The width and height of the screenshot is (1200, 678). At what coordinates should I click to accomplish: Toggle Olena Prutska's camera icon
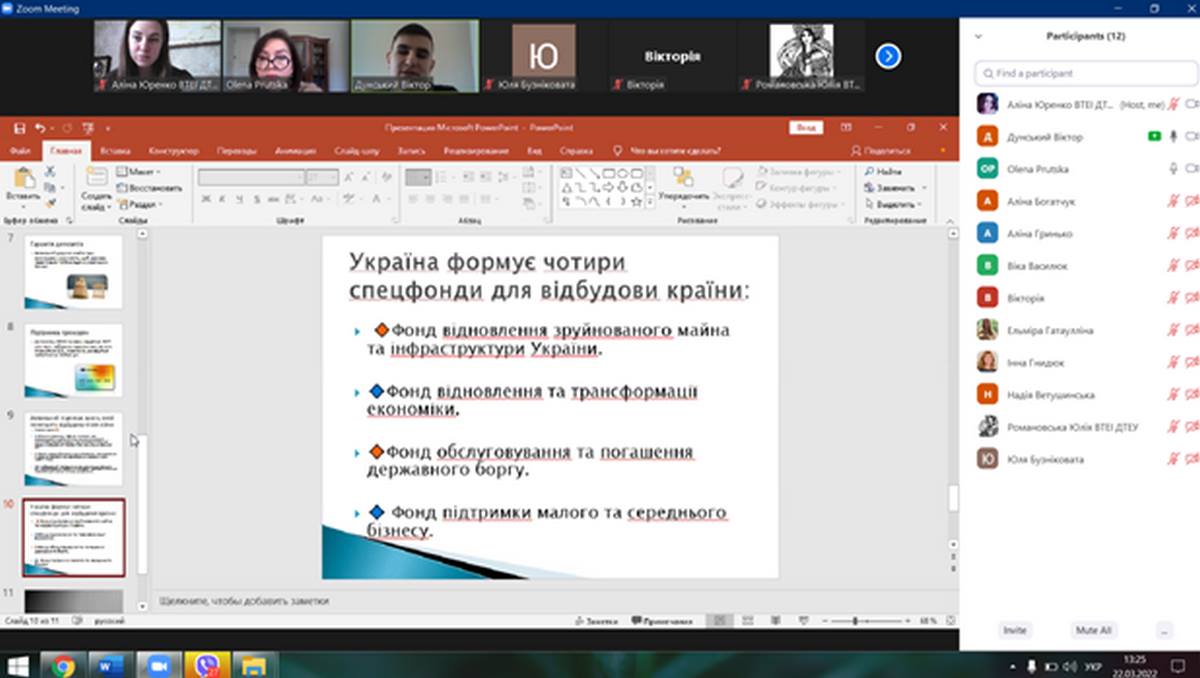[1191, 169]
